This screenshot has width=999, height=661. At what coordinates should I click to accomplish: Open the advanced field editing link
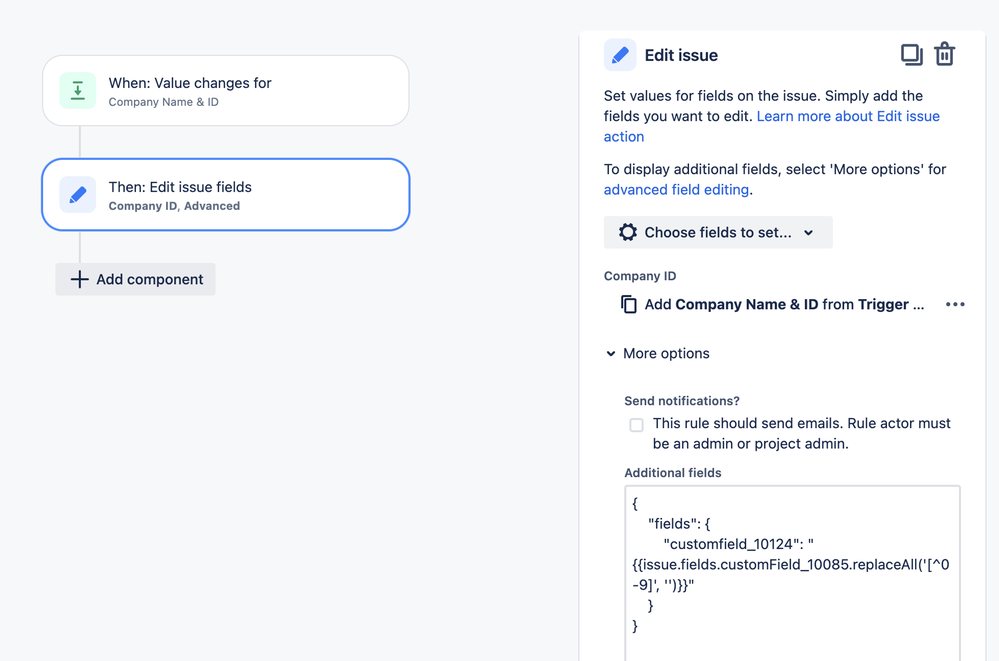(676, 189)
